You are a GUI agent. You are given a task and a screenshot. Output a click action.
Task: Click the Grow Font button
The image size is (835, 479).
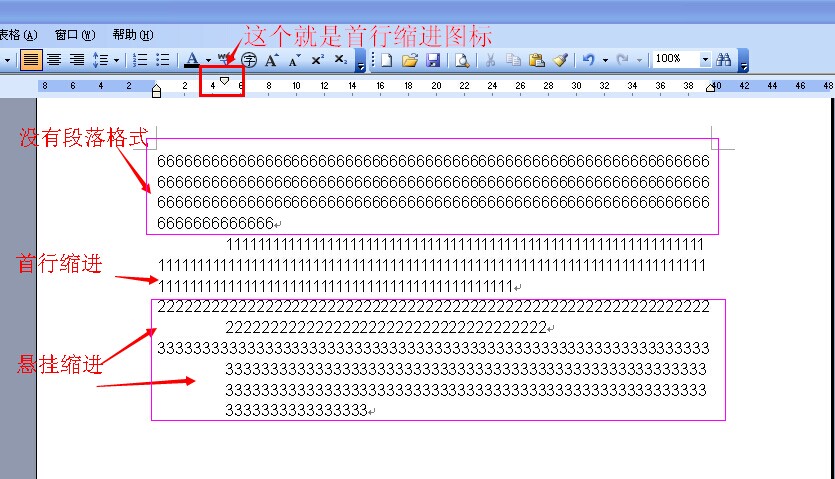tap(271, 60)
